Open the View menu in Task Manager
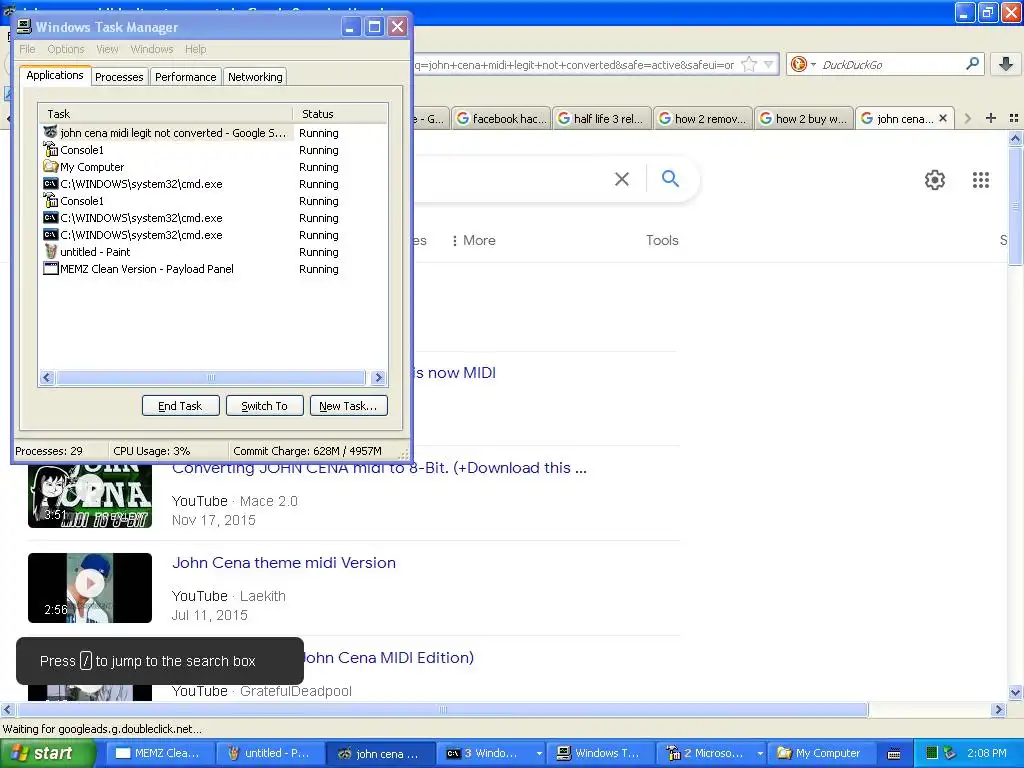This screenshot has height=768, width=1024. [107, 49]
